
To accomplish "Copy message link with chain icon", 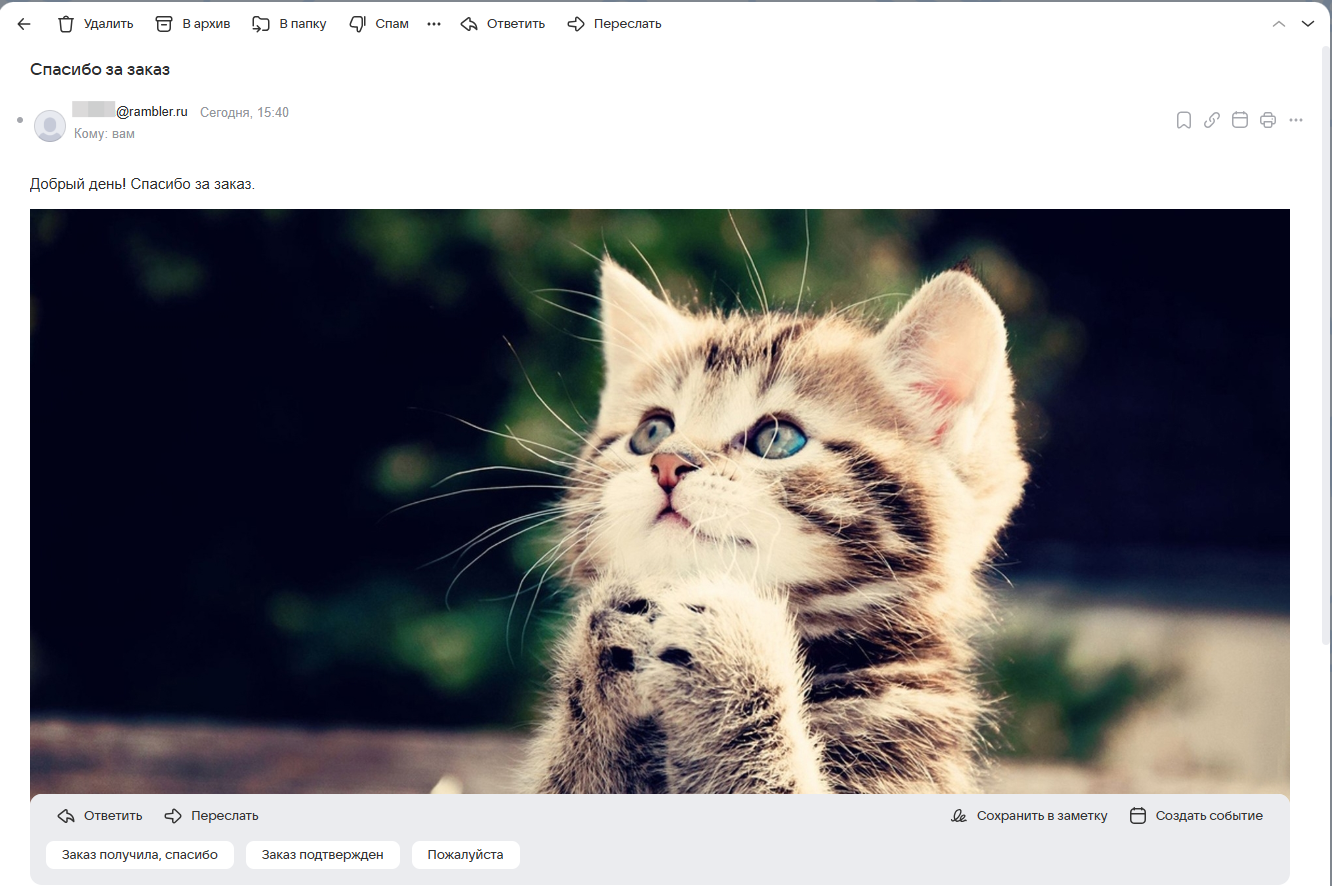I will point(1211,120).
